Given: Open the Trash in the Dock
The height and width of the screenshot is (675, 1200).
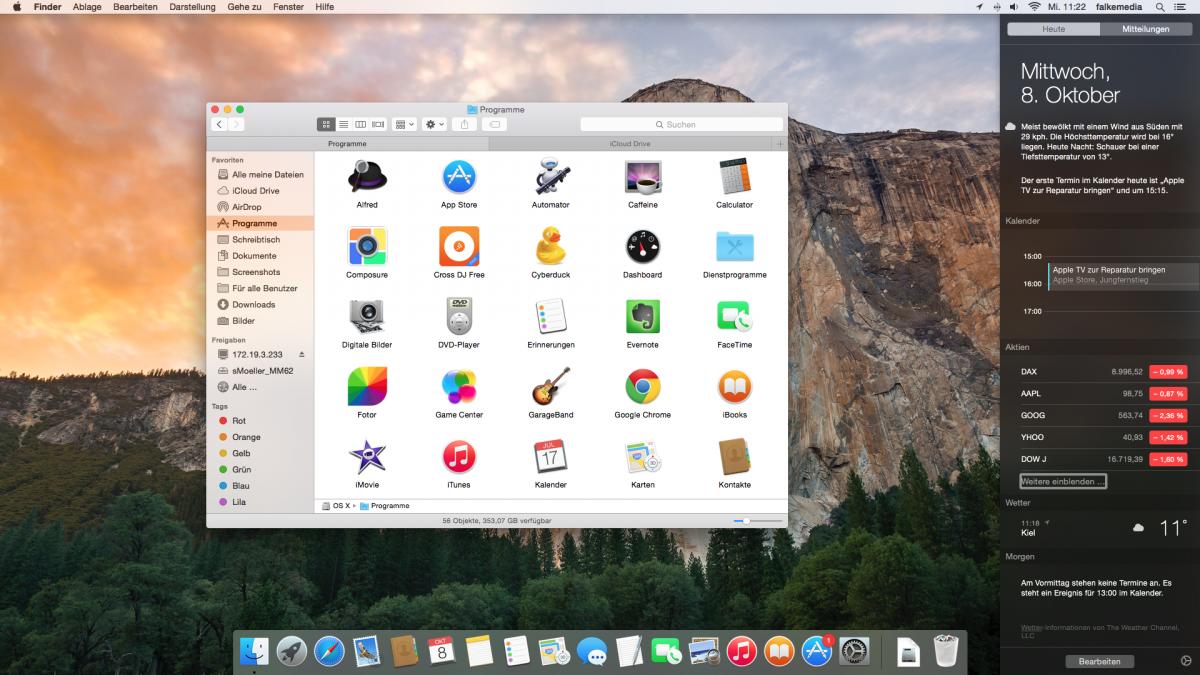Looking at the screenshot, I should [945, 651].
